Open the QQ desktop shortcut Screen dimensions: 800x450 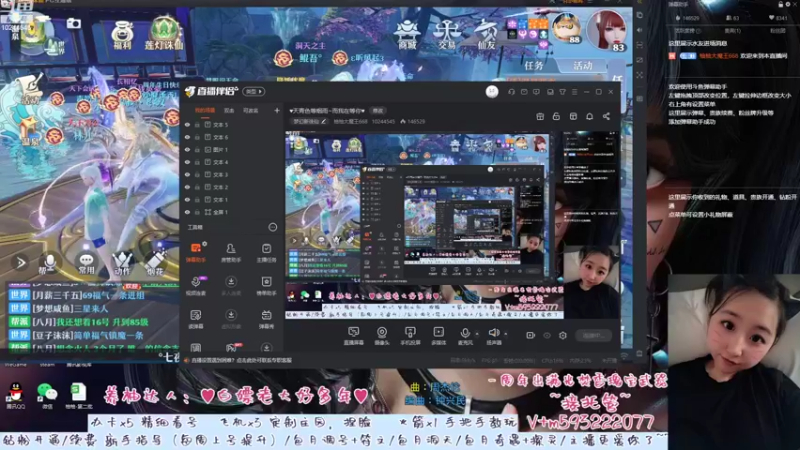pos(15,395)
